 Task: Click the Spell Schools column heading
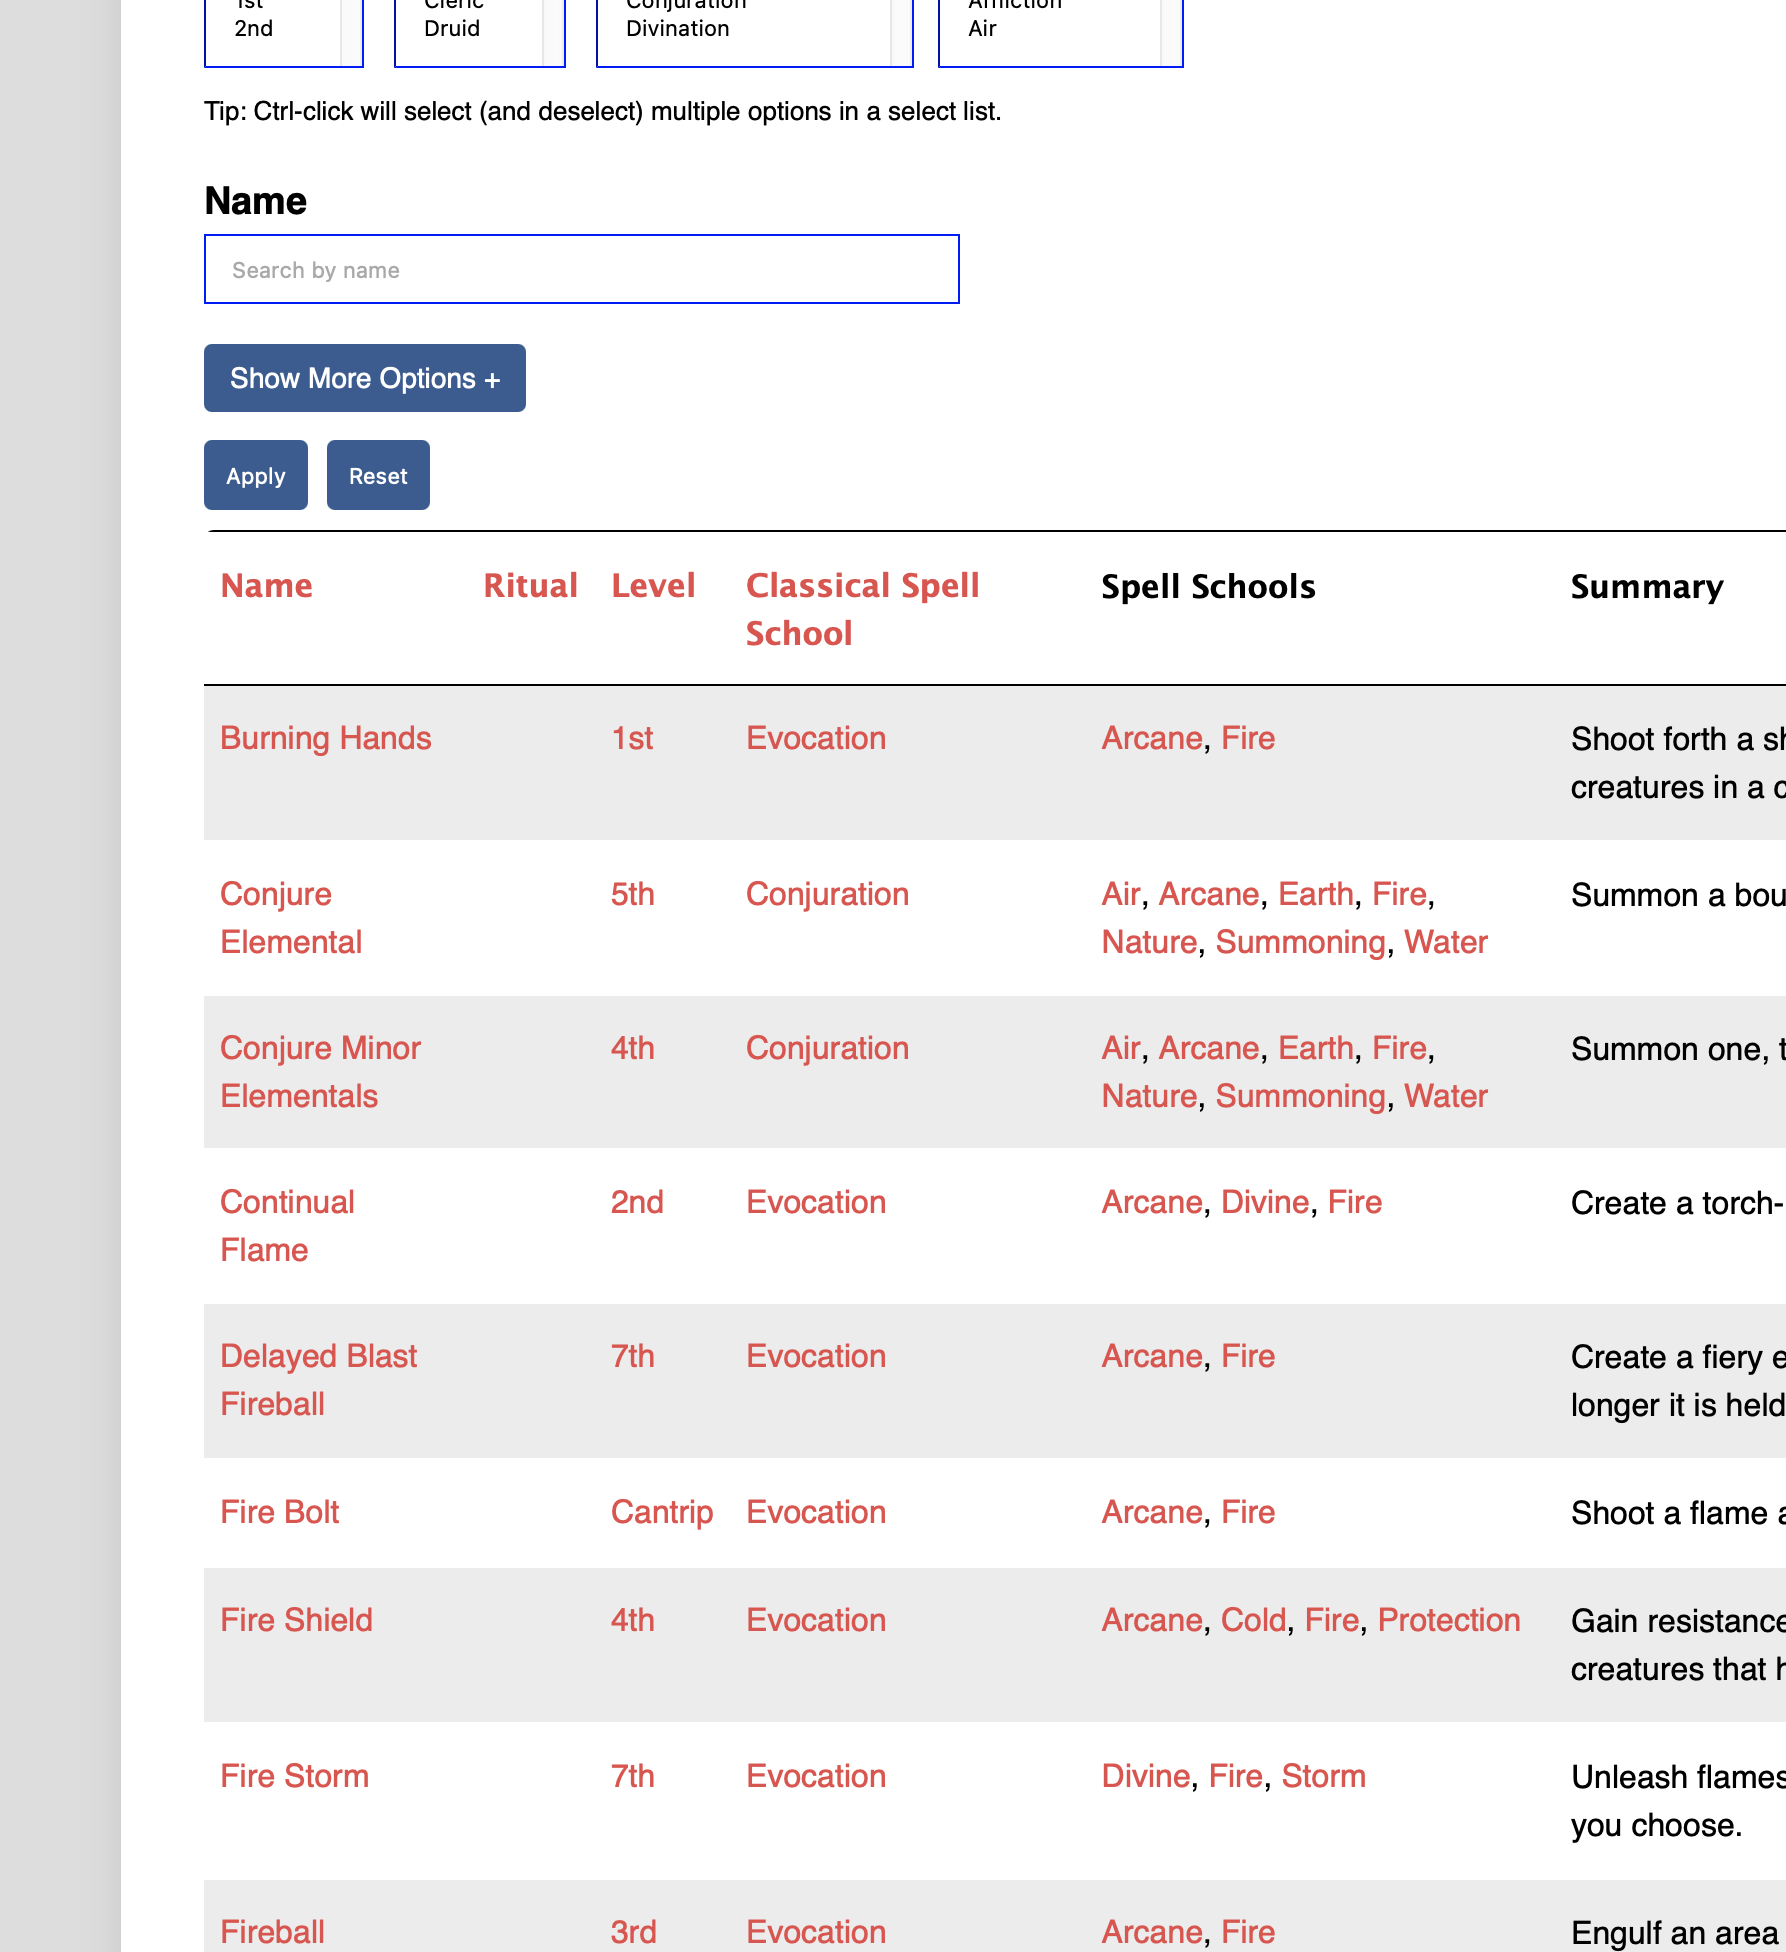(1208, 586)
